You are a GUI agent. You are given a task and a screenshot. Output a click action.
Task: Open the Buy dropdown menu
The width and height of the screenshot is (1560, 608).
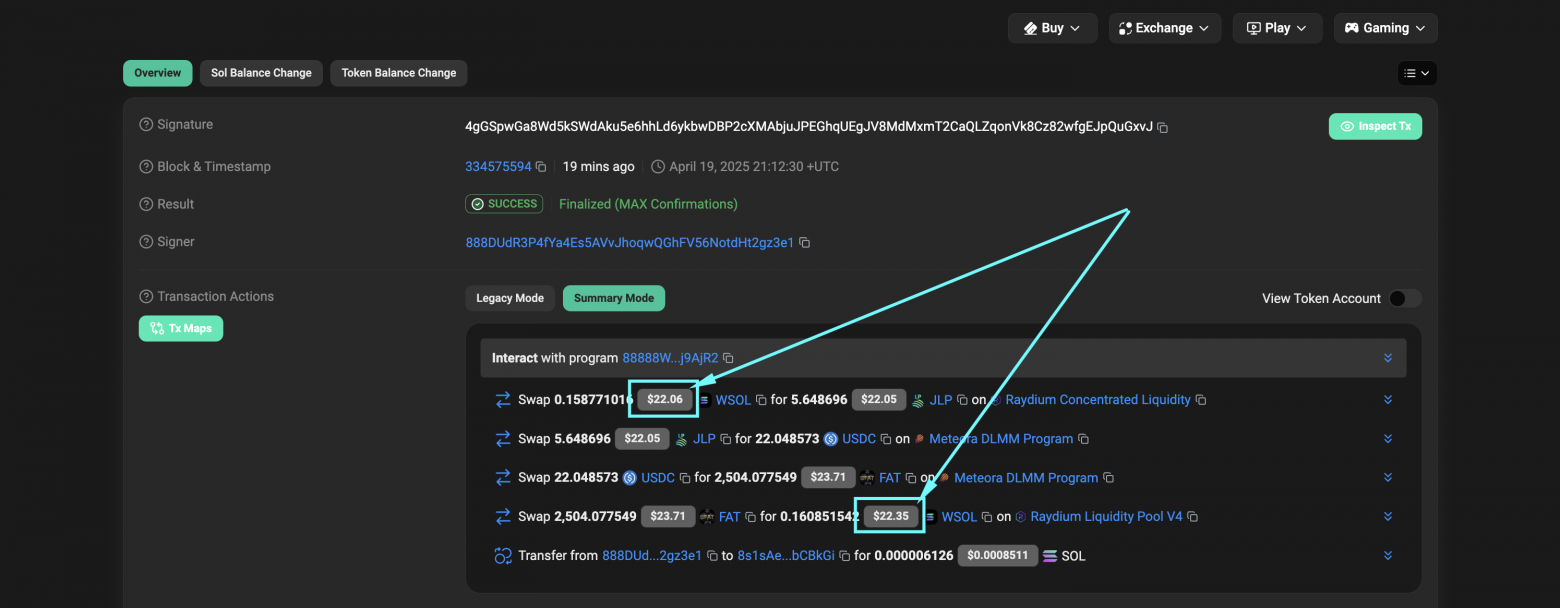point(1052,28)
